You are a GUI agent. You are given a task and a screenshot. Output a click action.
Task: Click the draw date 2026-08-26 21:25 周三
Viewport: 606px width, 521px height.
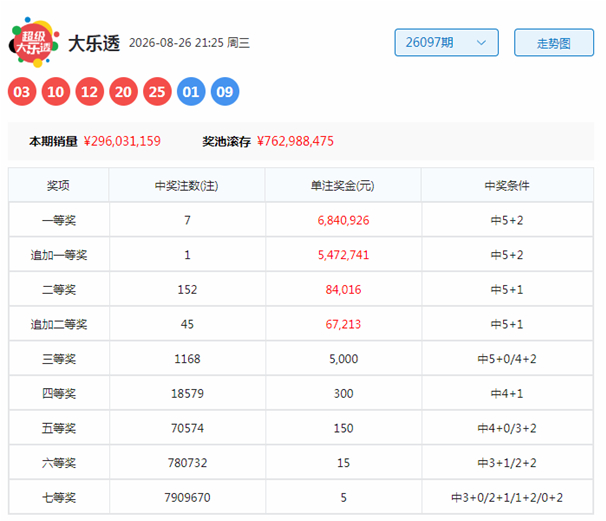[189, 43]
